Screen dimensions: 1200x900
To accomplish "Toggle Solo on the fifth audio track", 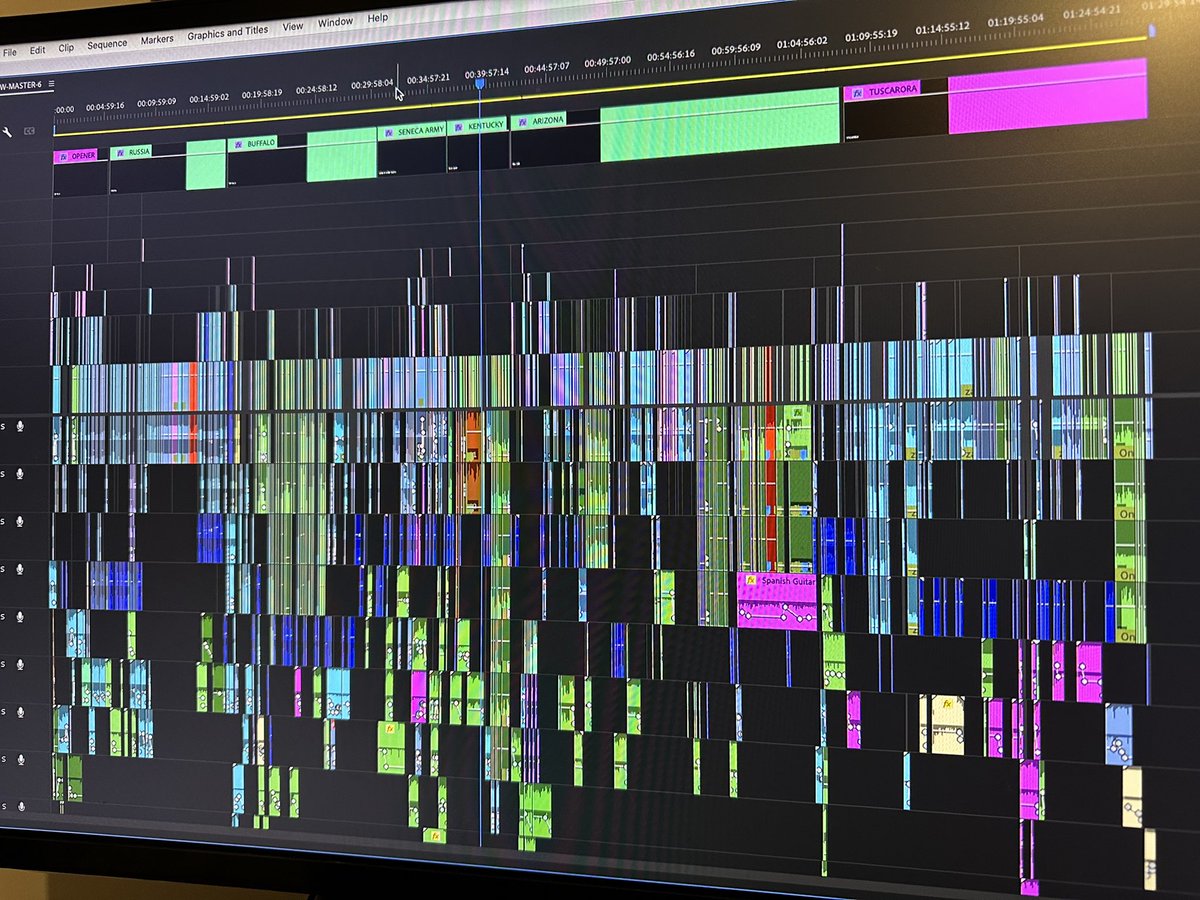I will [3, 617].
